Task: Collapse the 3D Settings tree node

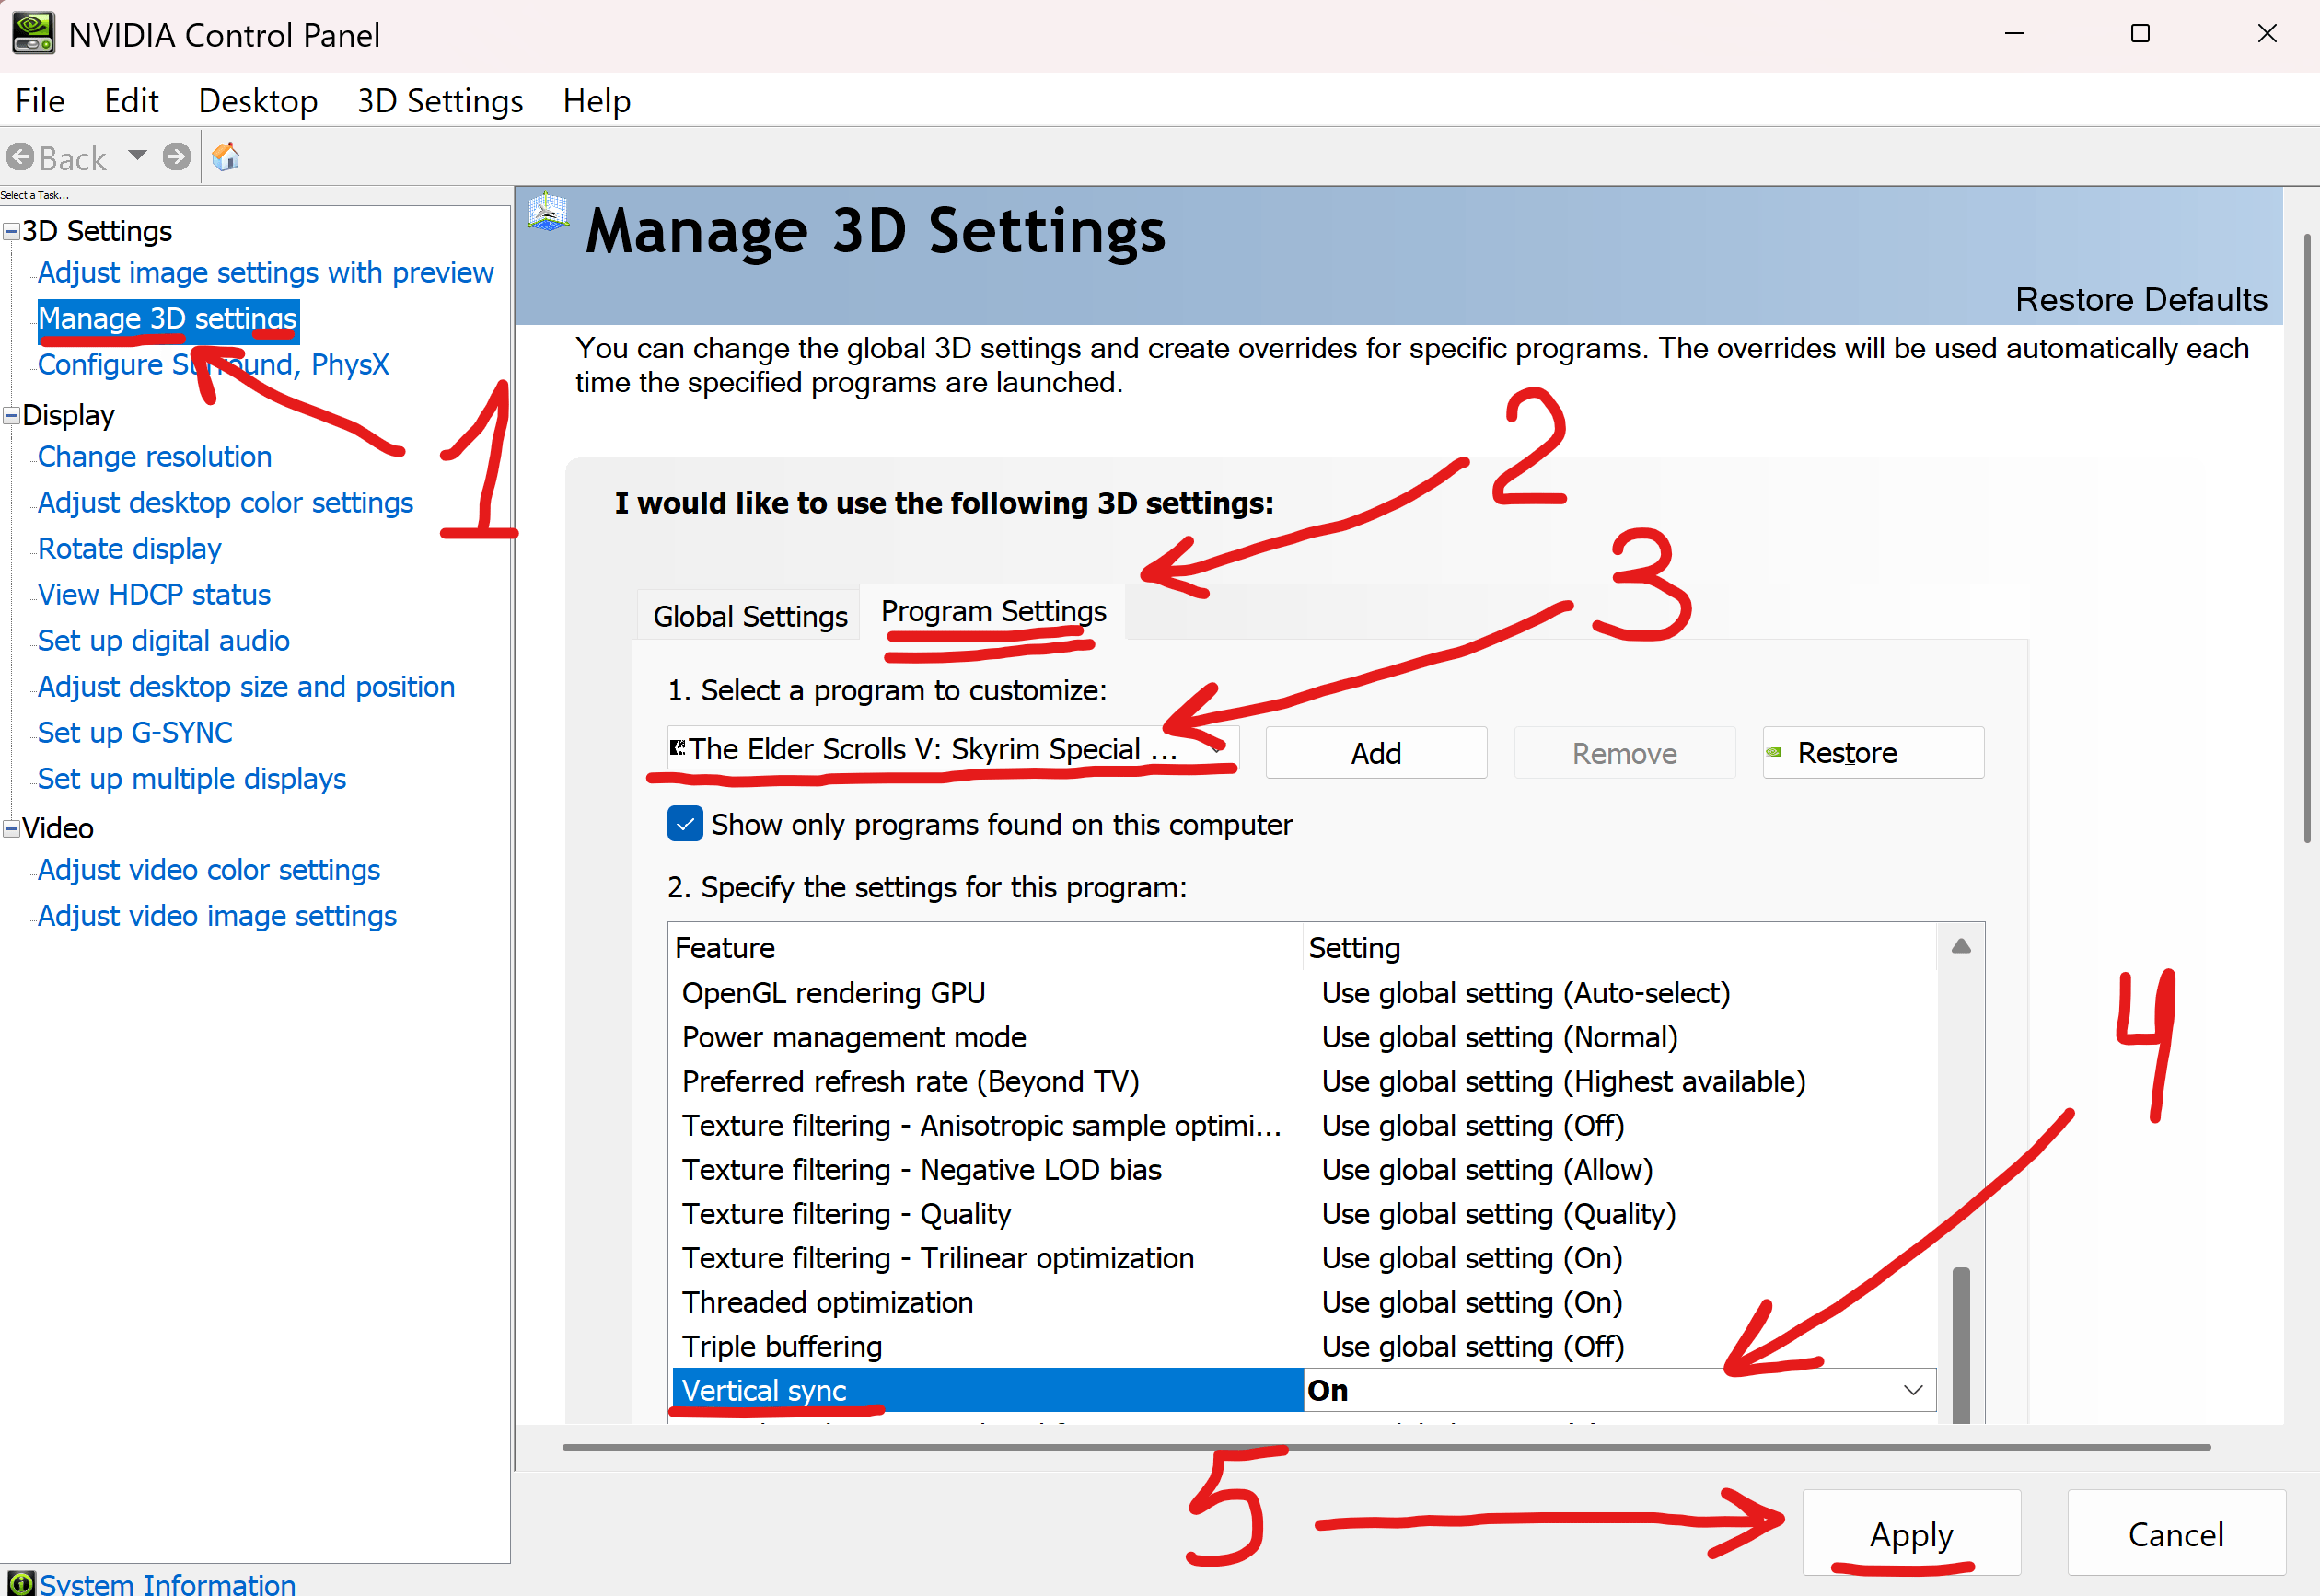Action: click(x=11, y=232)
